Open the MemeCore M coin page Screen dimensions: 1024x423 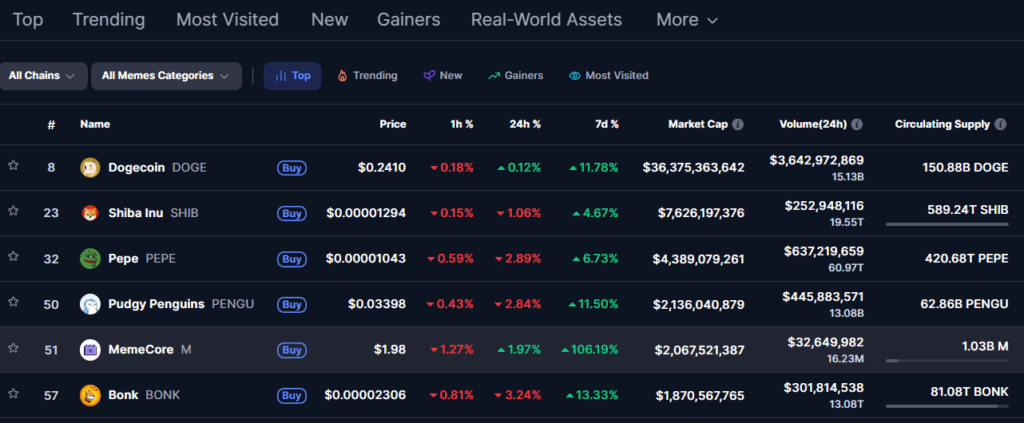(150, 350)
